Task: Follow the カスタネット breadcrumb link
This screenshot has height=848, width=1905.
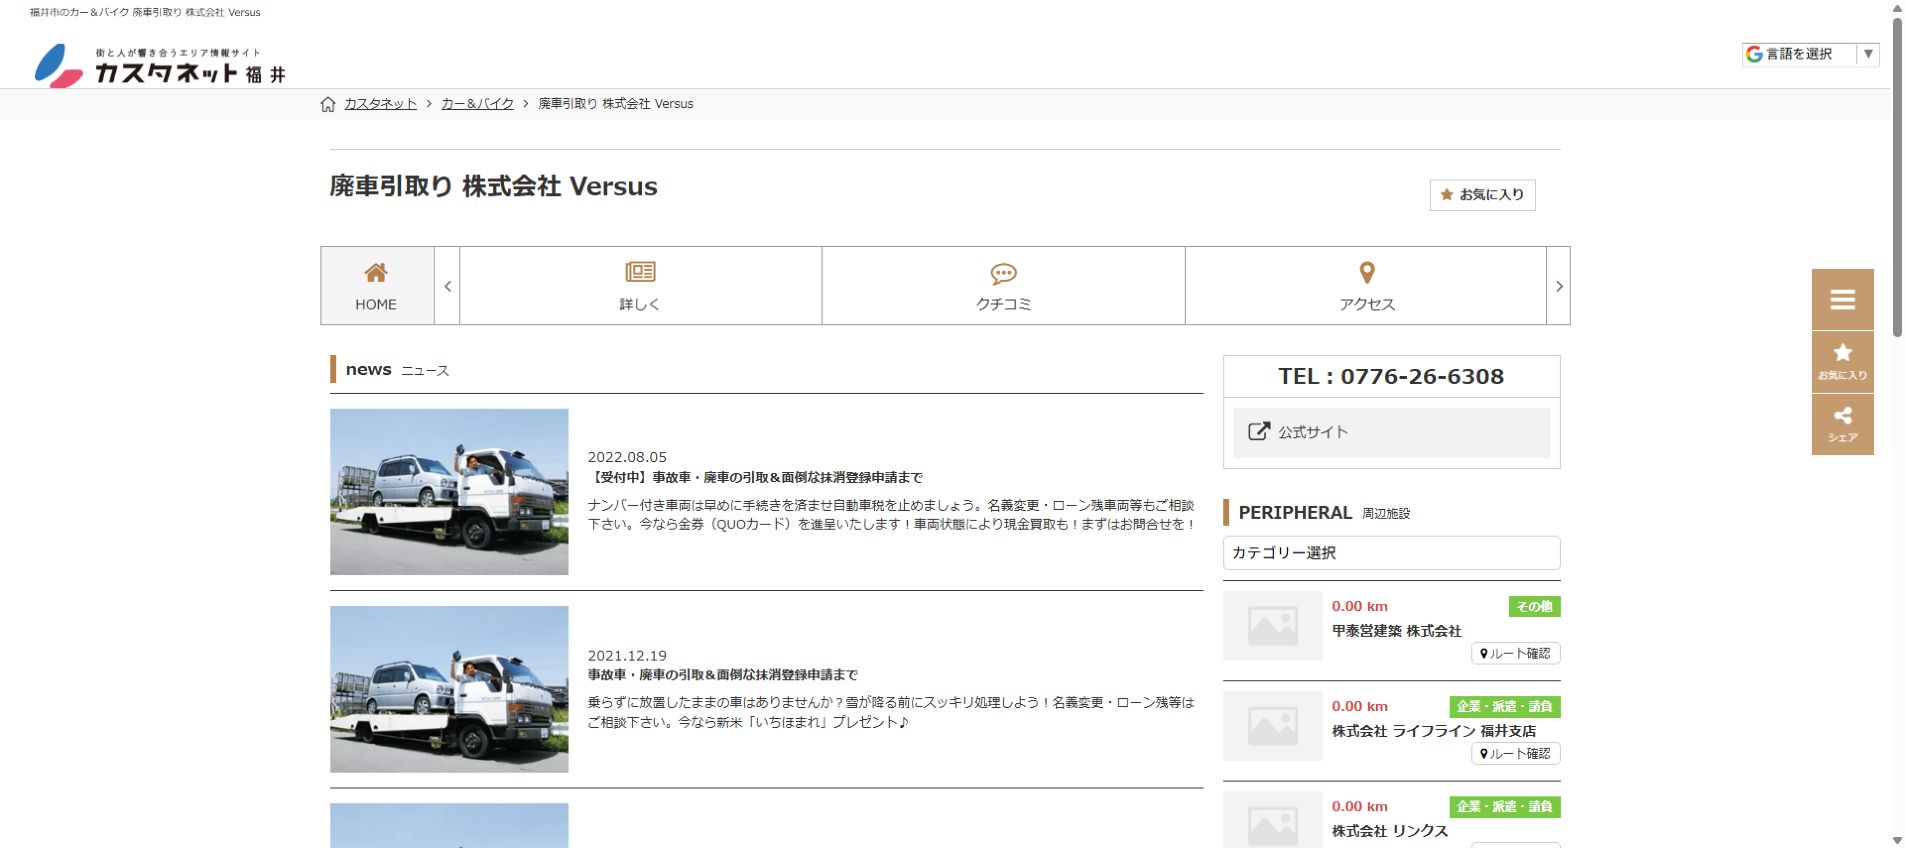Action: tap(380, 104)
